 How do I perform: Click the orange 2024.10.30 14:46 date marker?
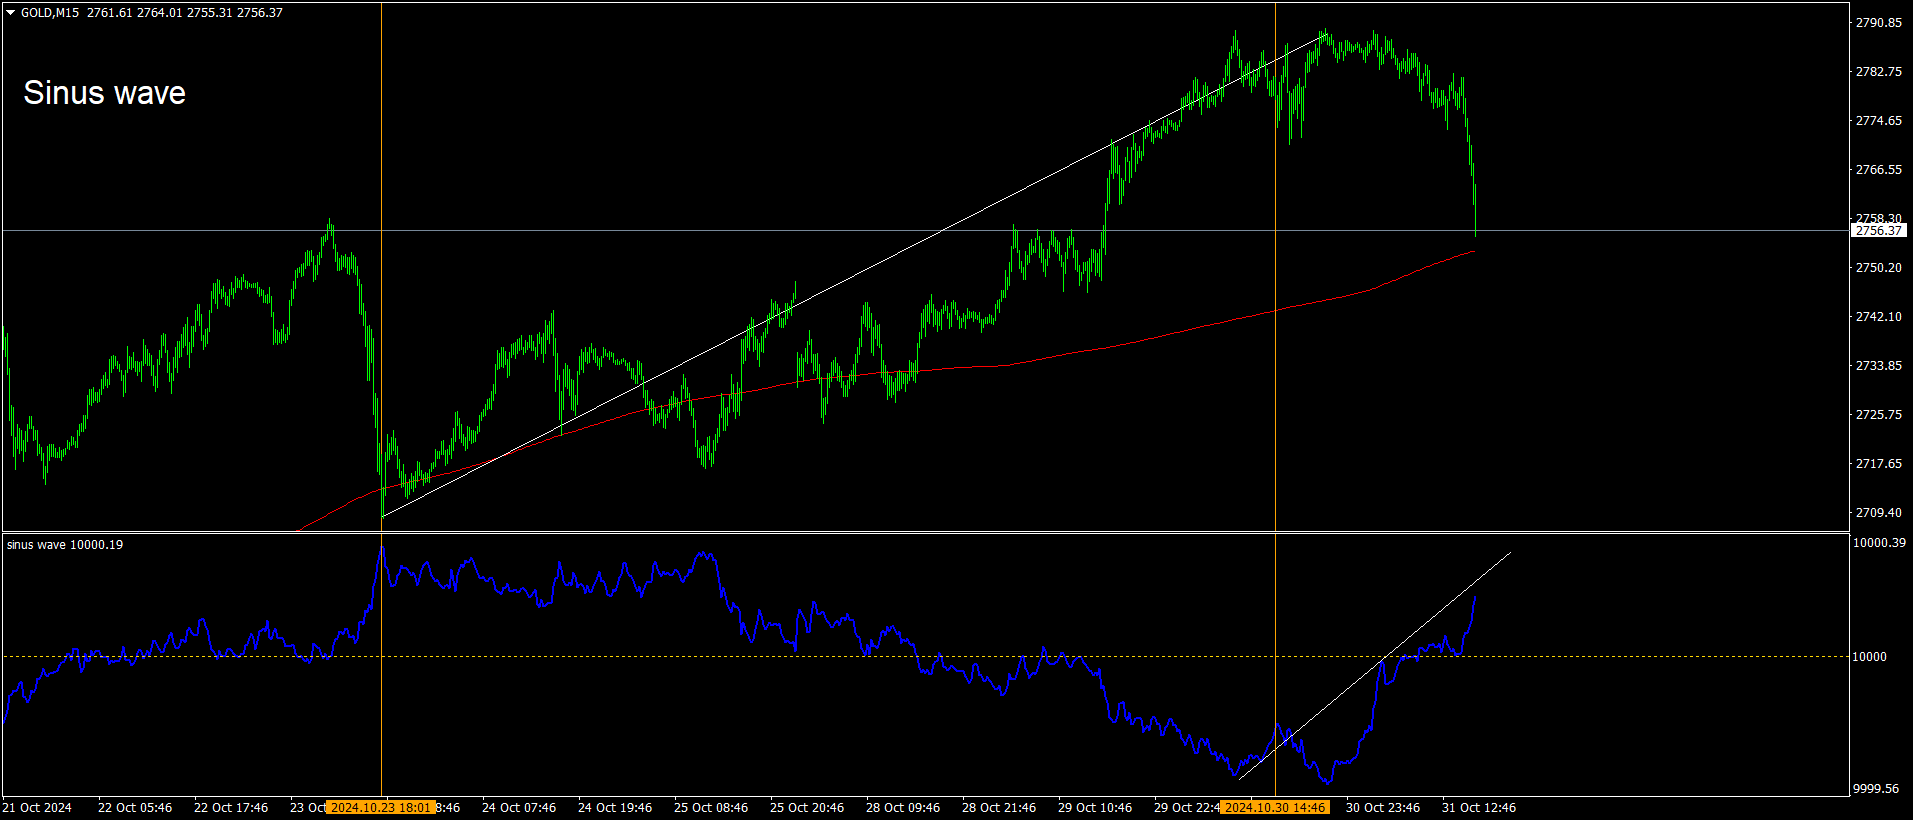[1275, 807]
